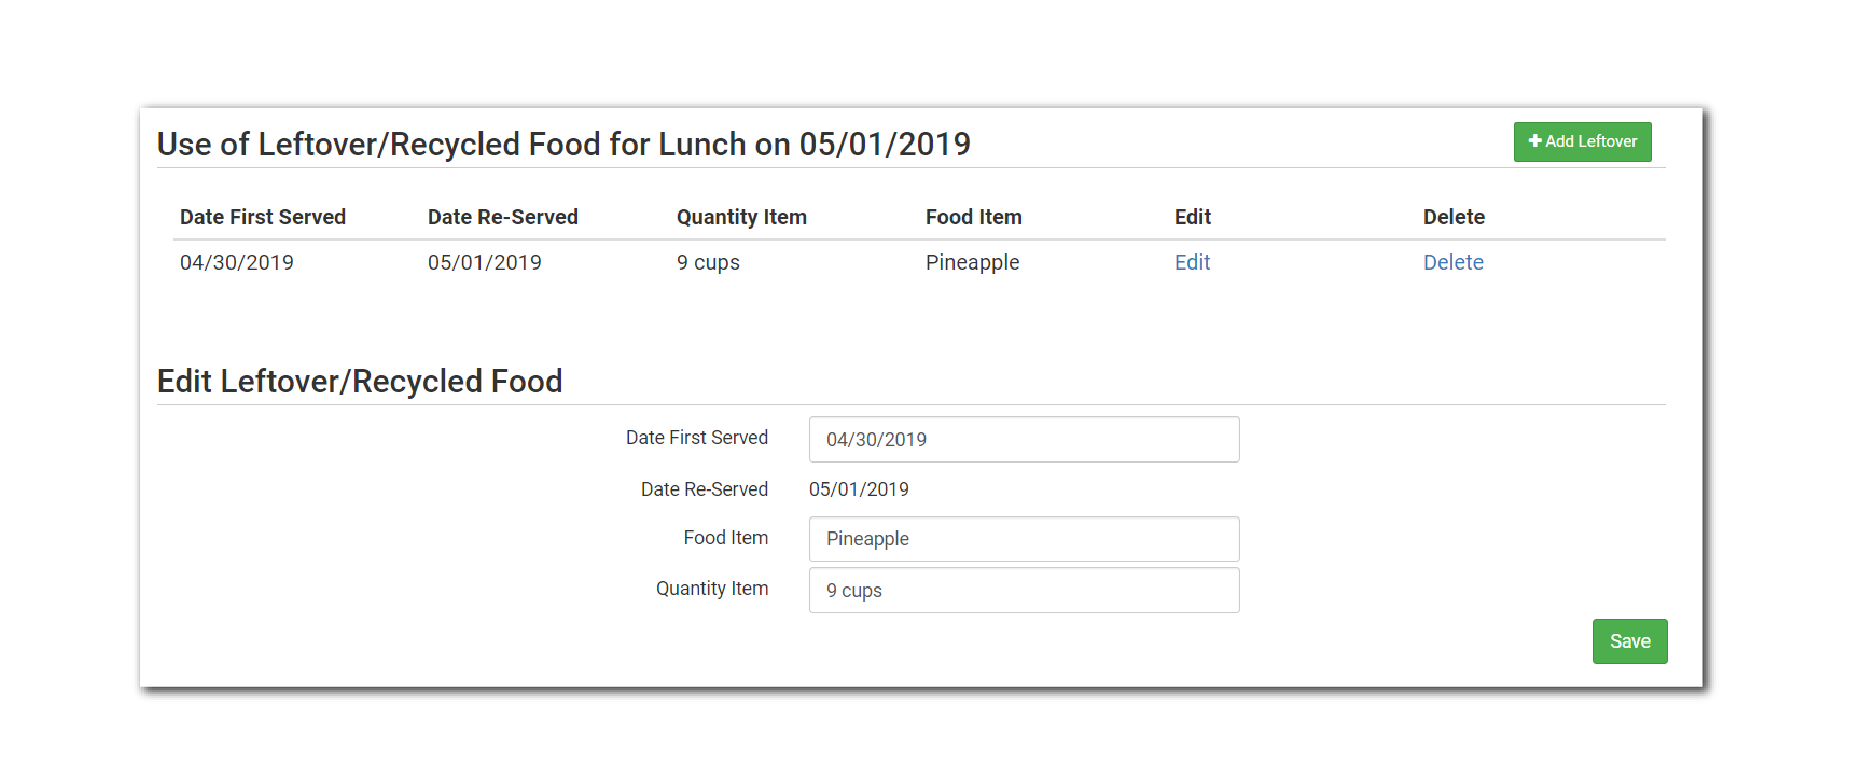Image resolution: width=1875 pixels, height=782 pixels.
Task: Click into the Food Item text box
Action: click(1023, 539)
